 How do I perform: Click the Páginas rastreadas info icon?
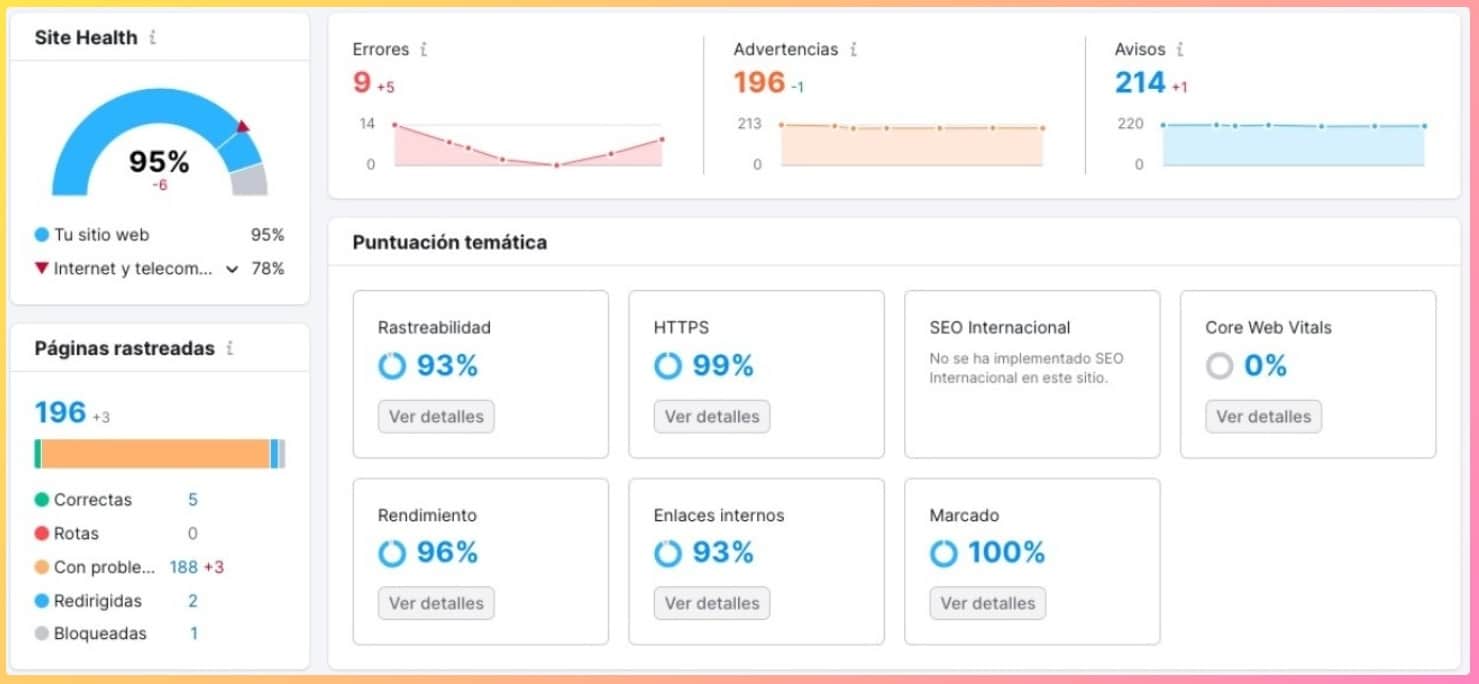[x=230, y=348]
